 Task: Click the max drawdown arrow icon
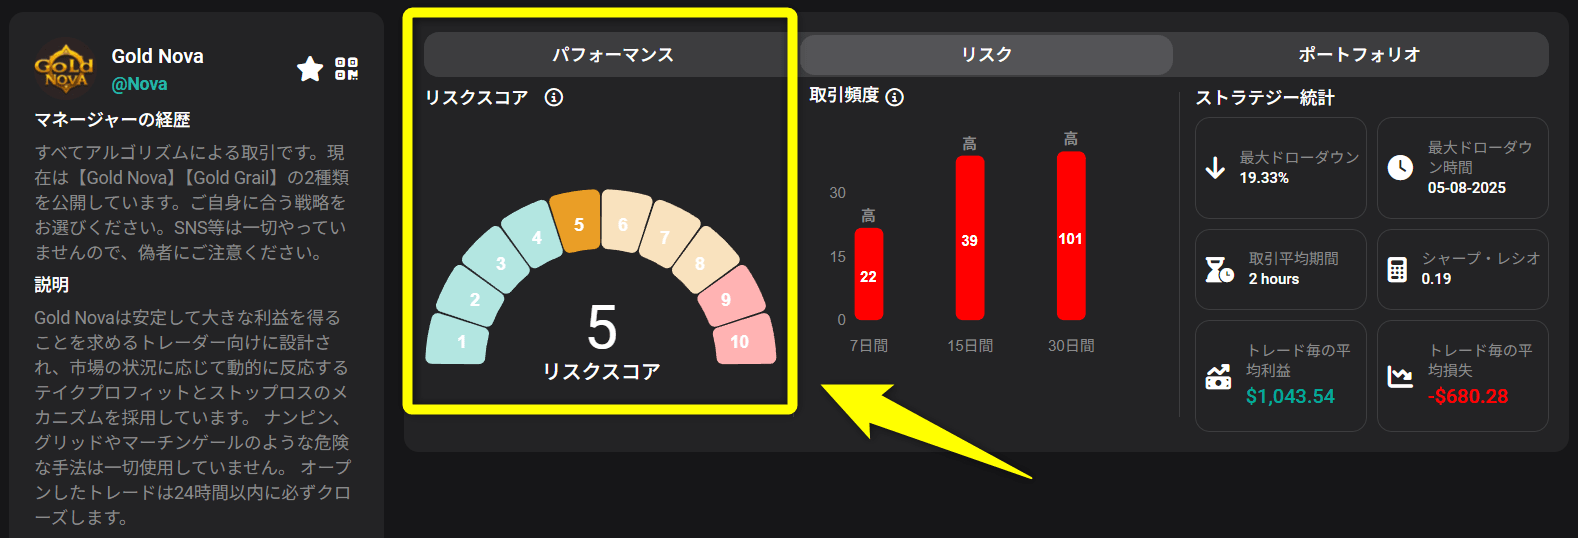coord(1215,168)
